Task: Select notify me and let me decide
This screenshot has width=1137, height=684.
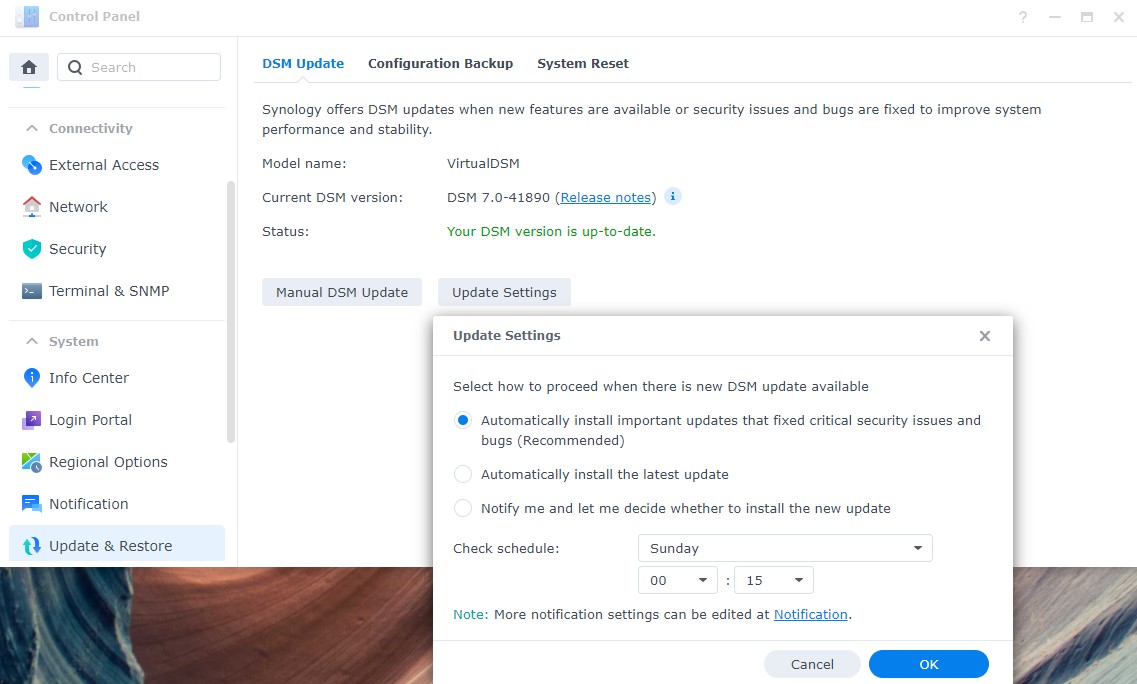Action: (x=463, y=508)
